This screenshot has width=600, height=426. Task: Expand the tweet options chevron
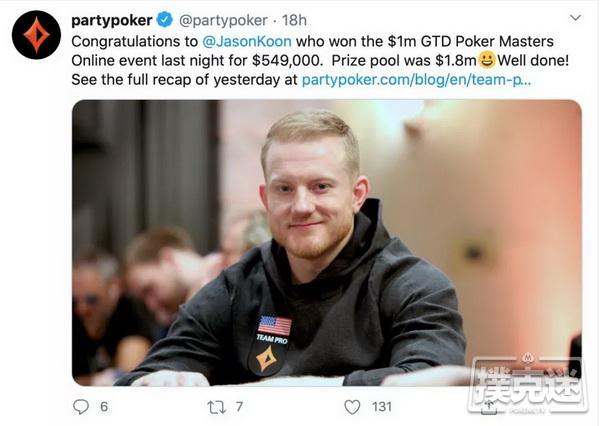coord(576,18)
